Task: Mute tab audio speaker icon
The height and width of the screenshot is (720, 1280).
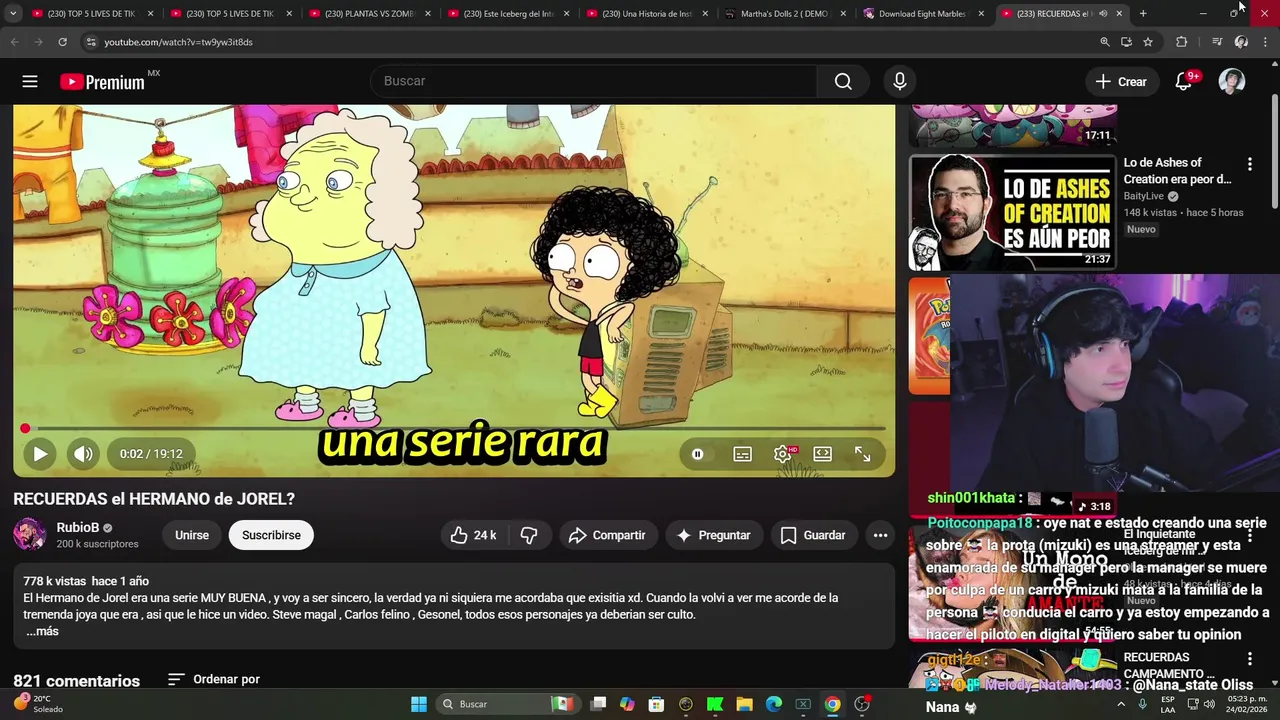Action: pos(1103,14)
